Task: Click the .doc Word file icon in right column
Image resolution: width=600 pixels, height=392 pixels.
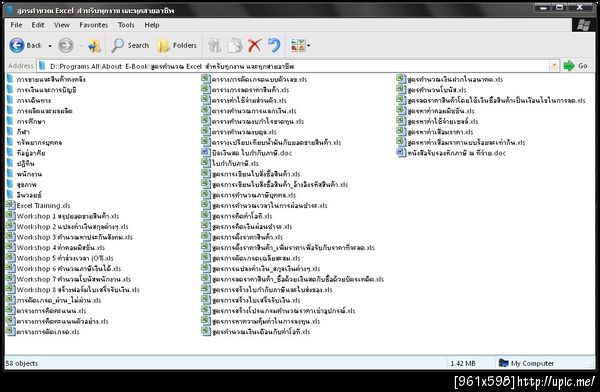Action: [x=401, y=152]
